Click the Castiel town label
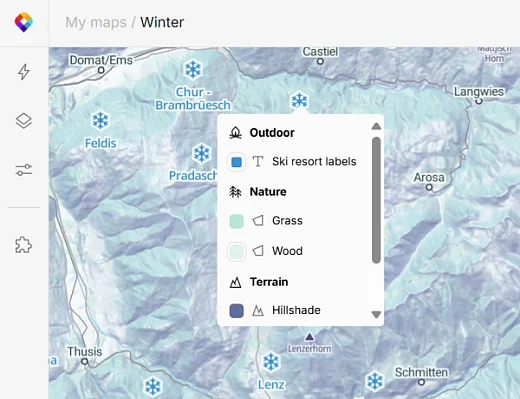The image size is (520, 399). click(x=320, y=52)
